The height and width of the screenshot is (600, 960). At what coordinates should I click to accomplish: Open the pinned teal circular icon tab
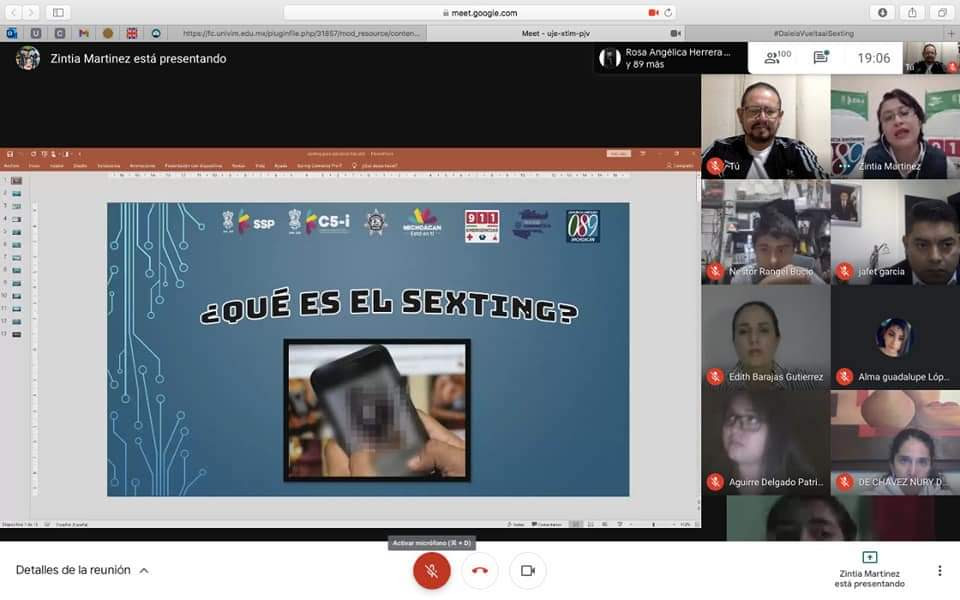click(156, 34)
